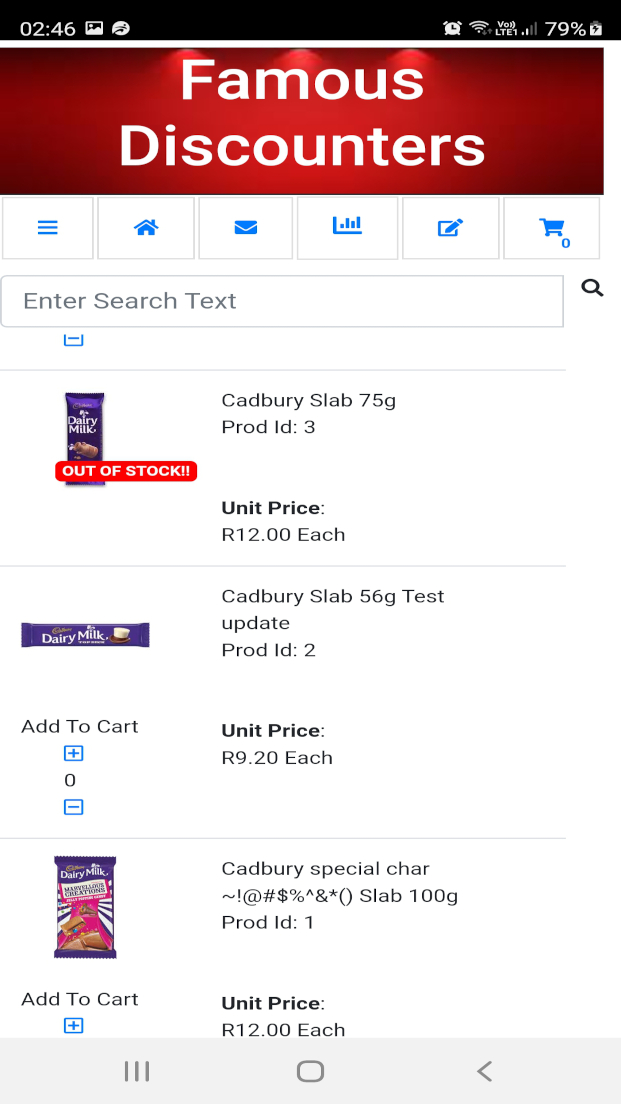Focus the Enter Search Text field
621x1104 pixels.
[x=282, y=301]
